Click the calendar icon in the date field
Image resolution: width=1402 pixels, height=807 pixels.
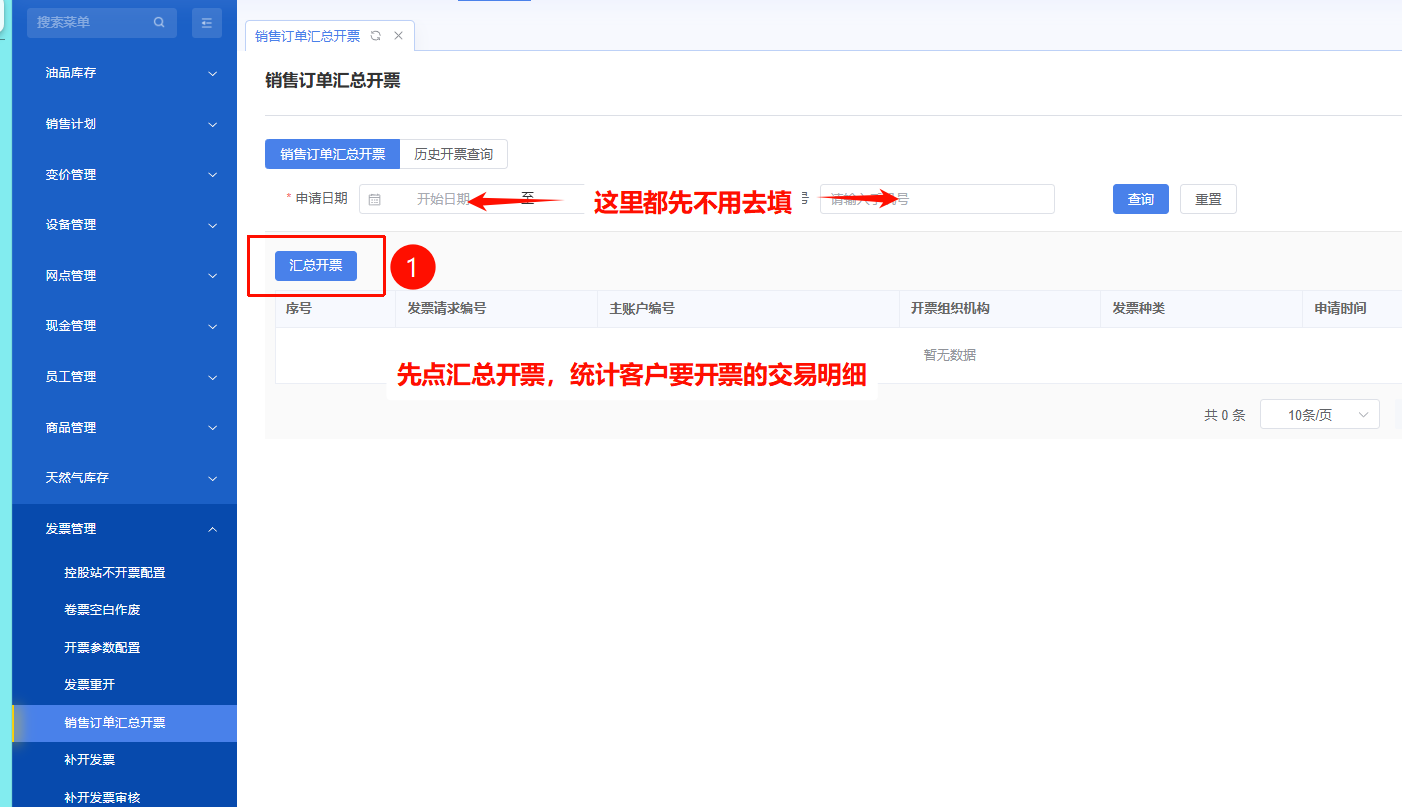(x=375, y=199)
